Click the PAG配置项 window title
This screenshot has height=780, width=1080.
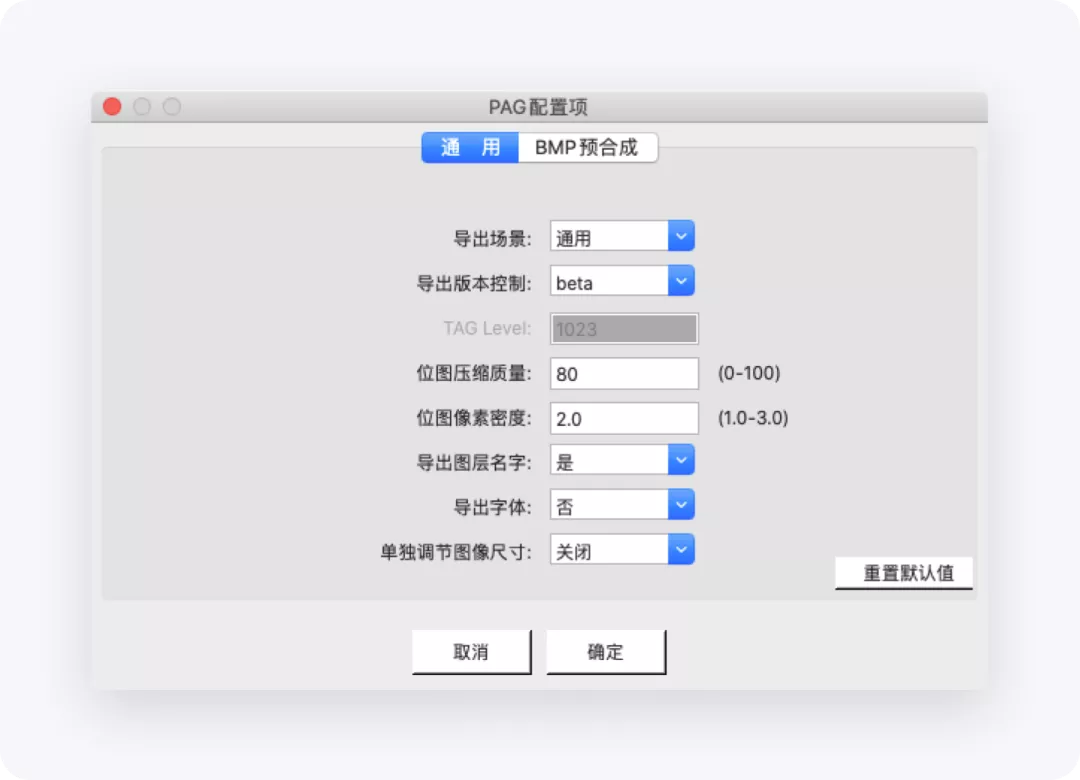point(538,107)
